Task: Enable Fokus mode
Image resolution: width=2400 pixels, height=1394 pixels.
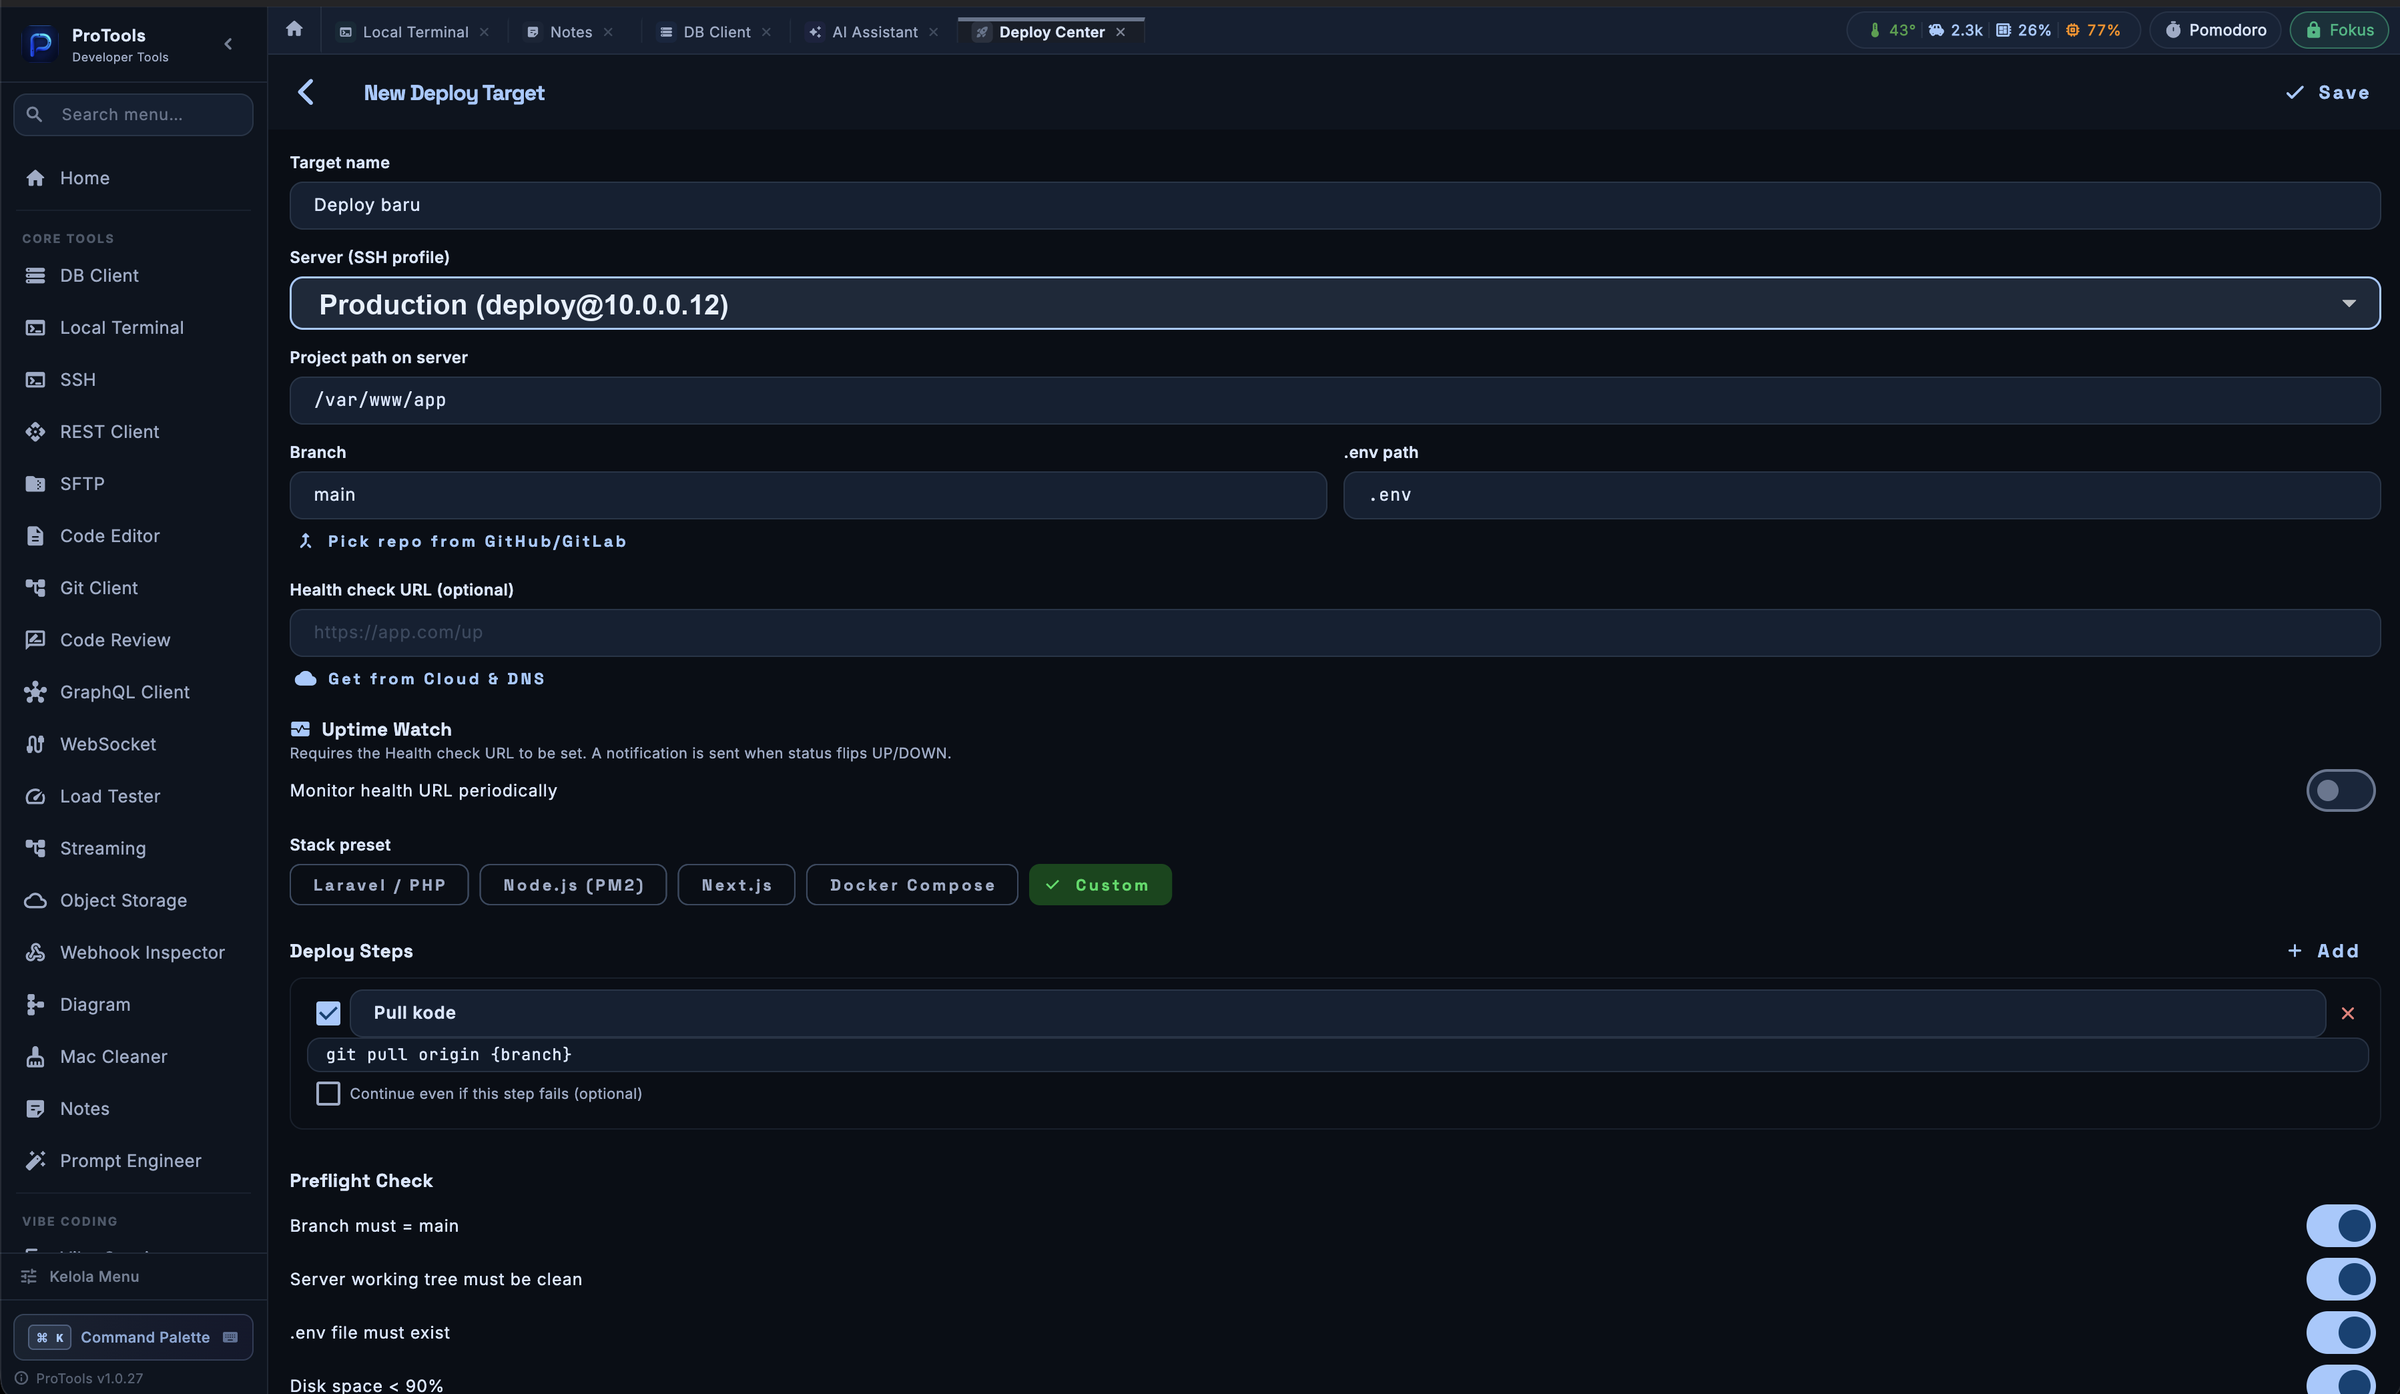Action: (2339, 30)
